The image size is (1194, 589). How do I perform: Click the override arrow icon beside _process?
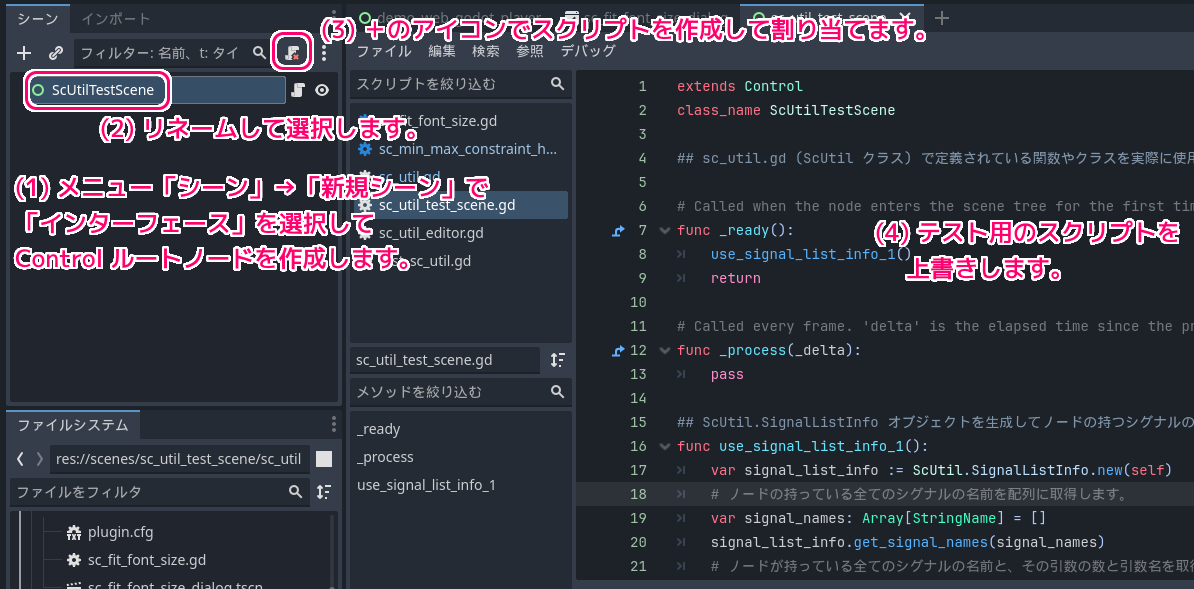tap(618, 351)
